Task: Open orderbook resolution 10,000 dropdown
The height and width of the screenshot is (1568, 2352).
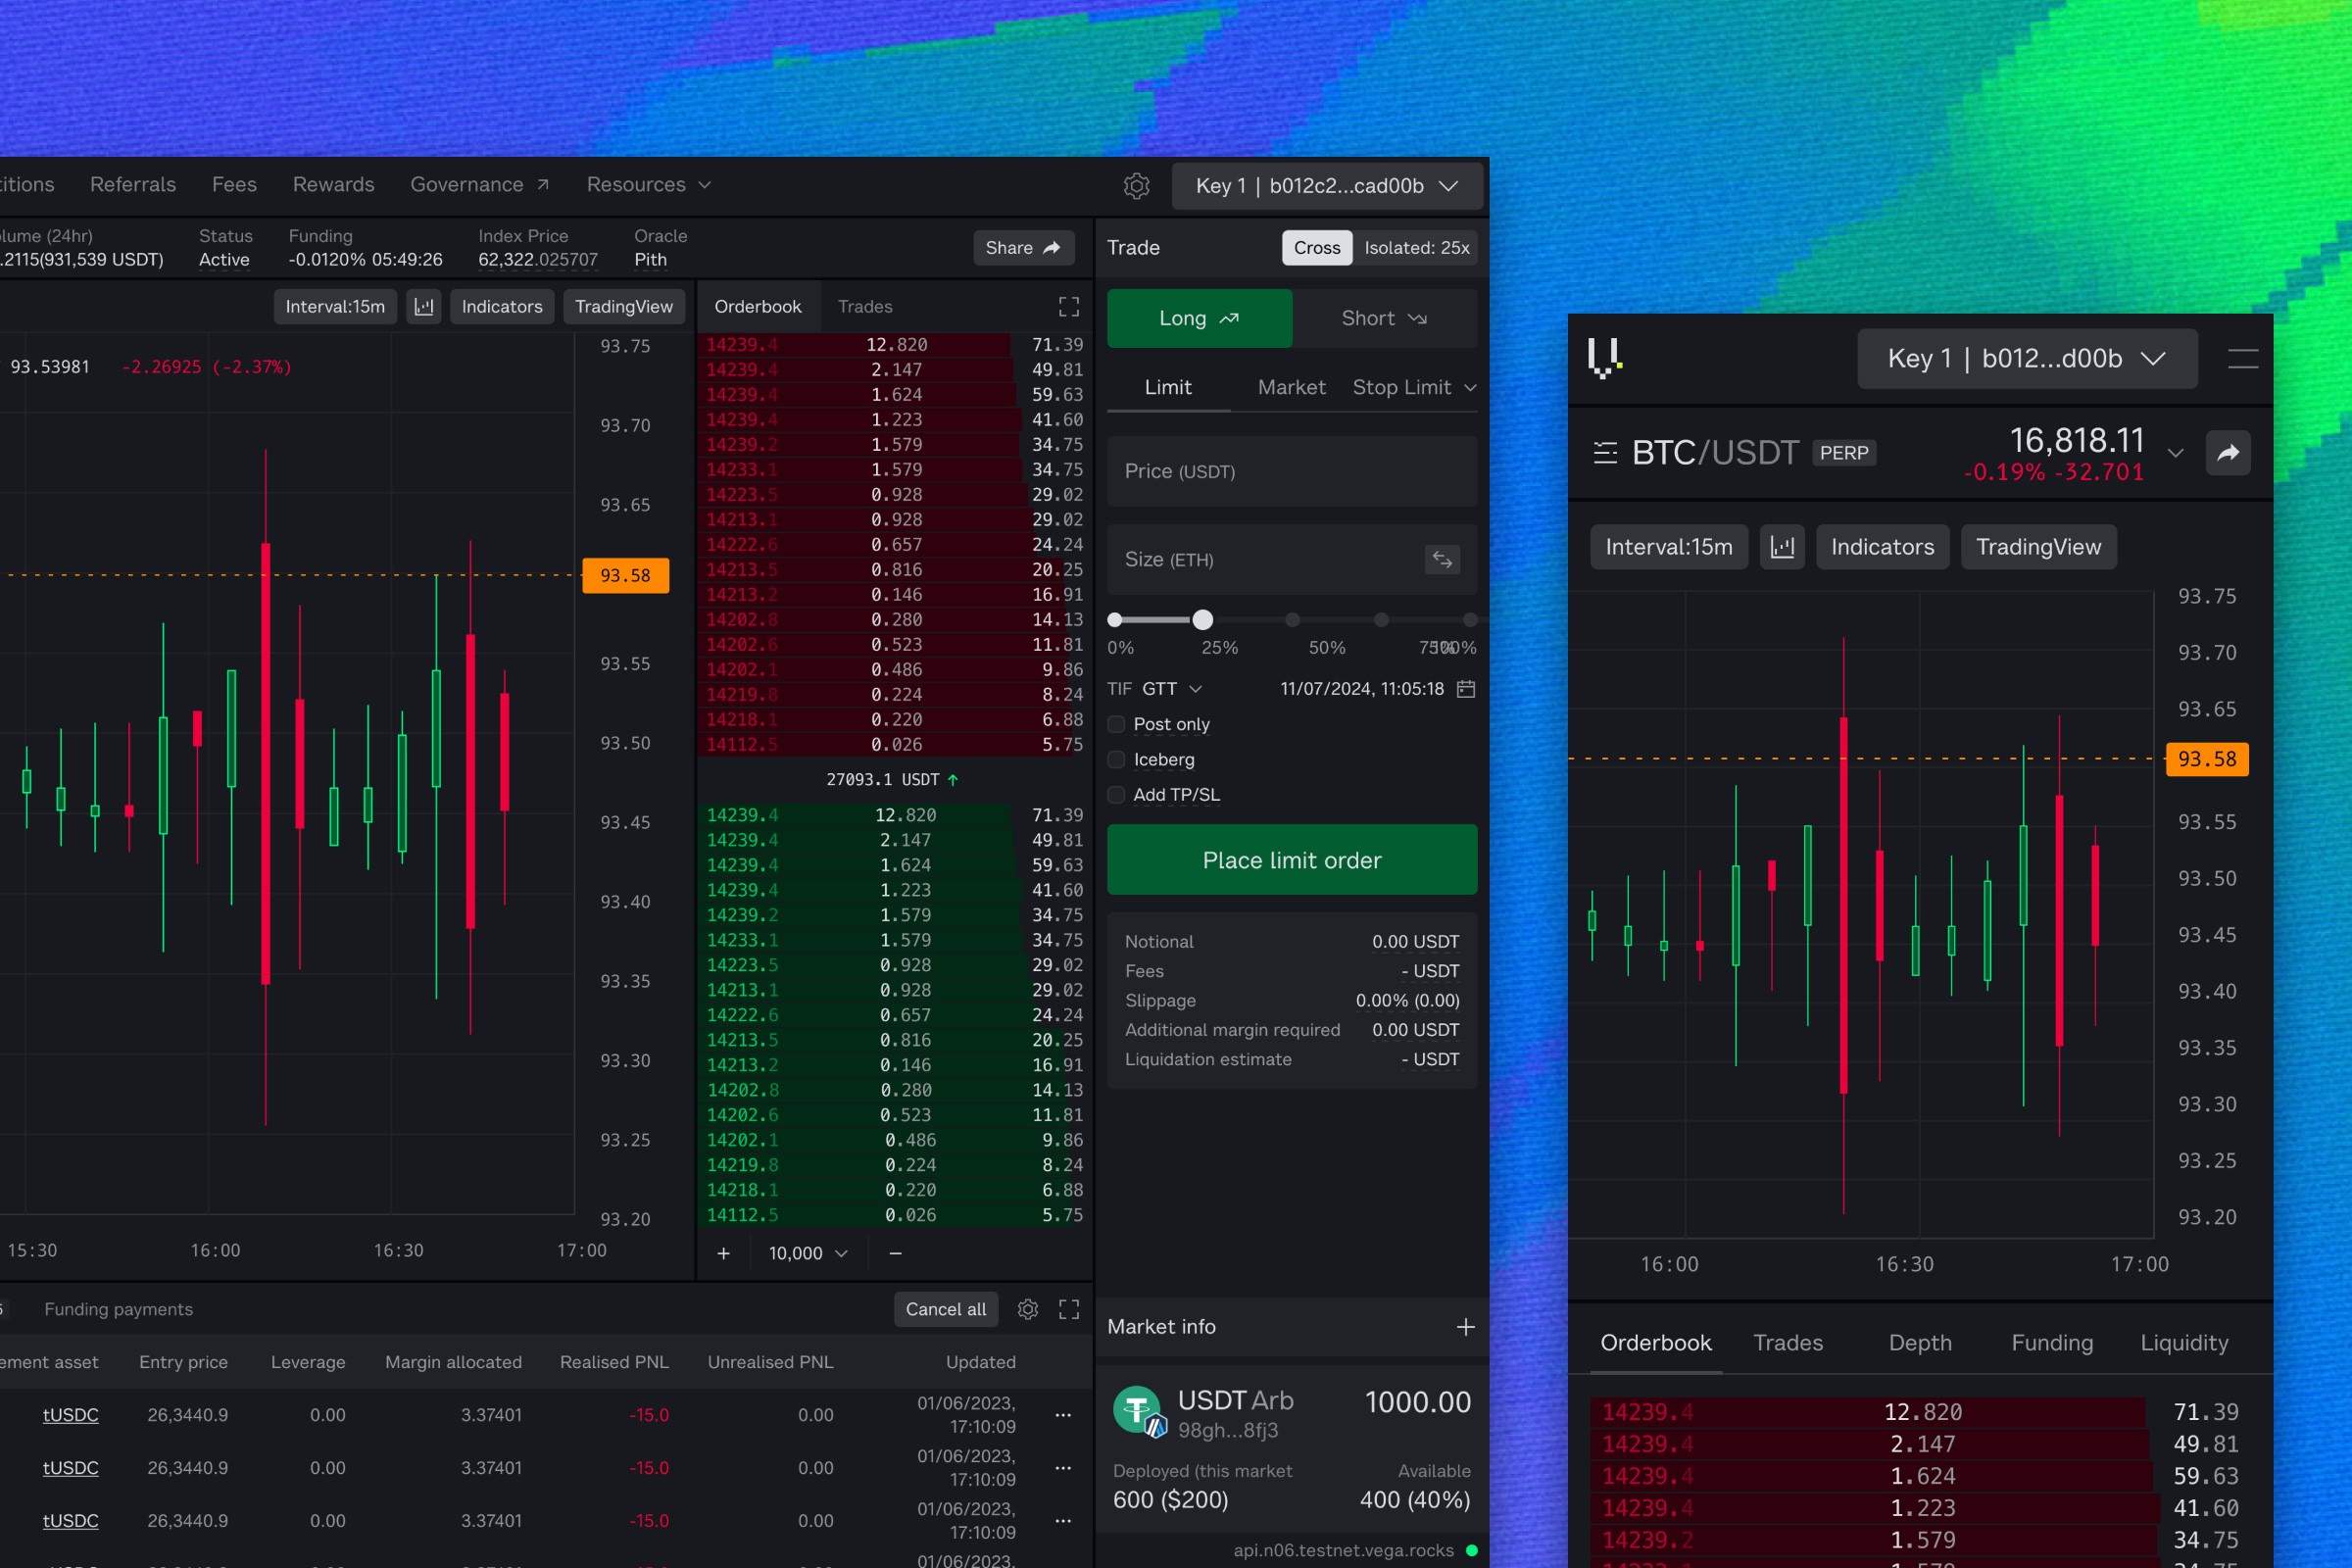Action: (x=807, y=1254)
